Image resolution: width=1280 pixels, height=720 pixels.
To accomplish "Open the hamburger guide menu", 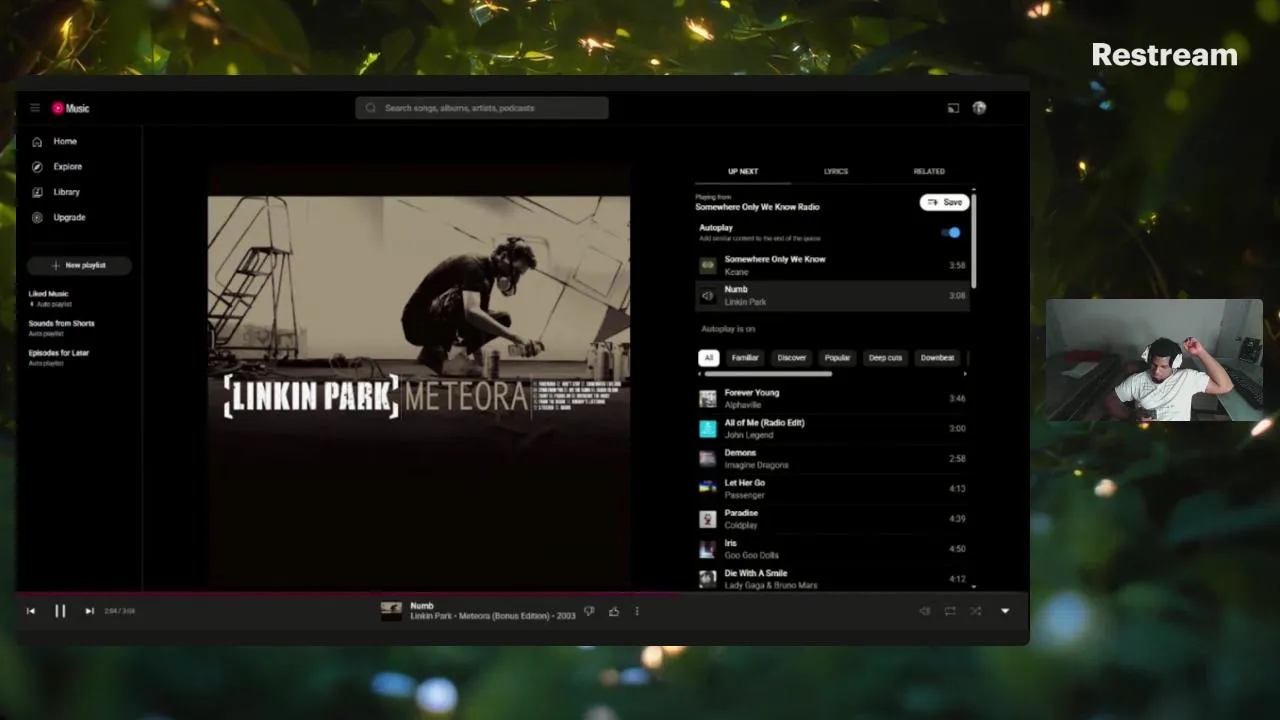I will [x=35, y=108].
